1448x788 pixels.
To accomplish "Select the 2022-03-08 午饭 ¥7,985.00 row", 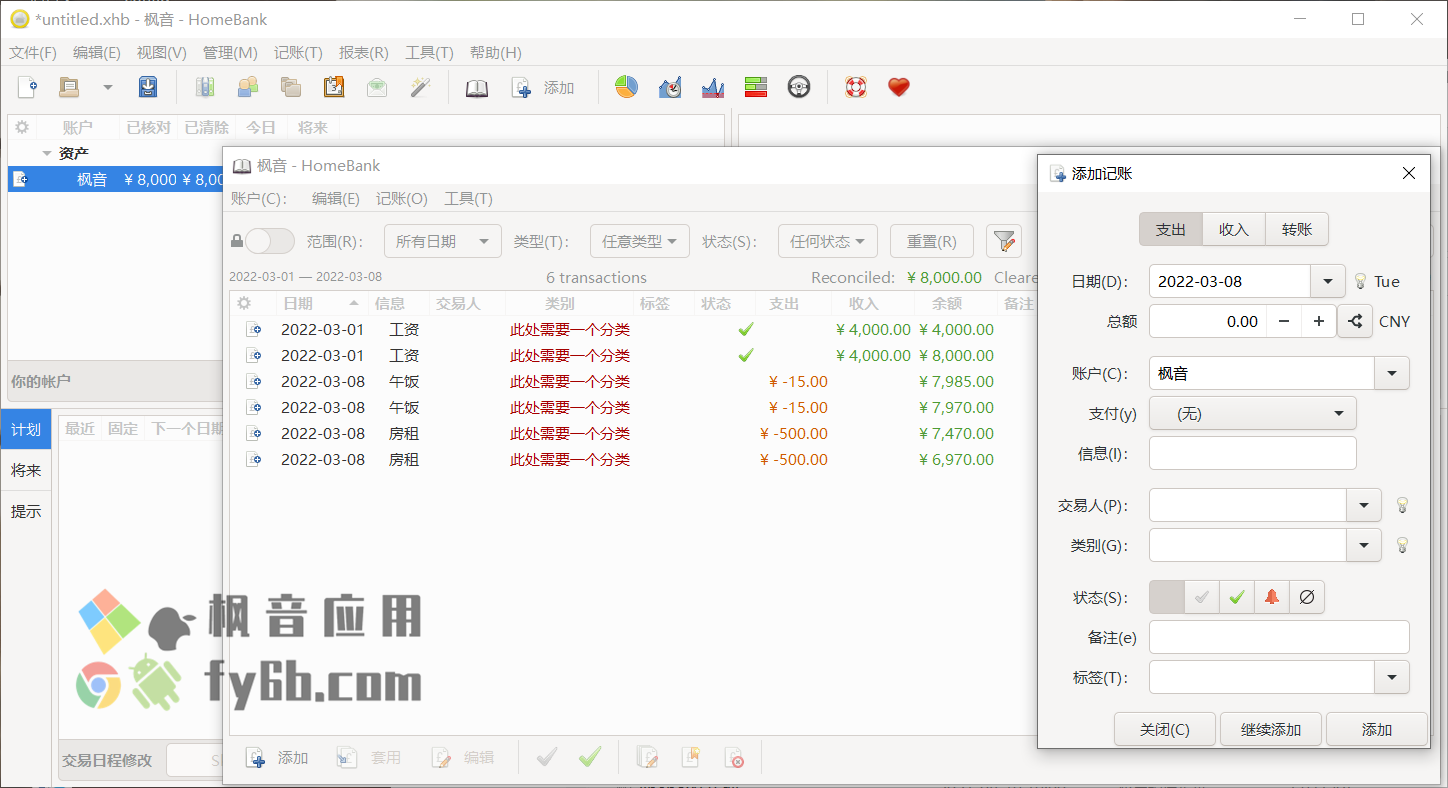I will click(632, 381).
